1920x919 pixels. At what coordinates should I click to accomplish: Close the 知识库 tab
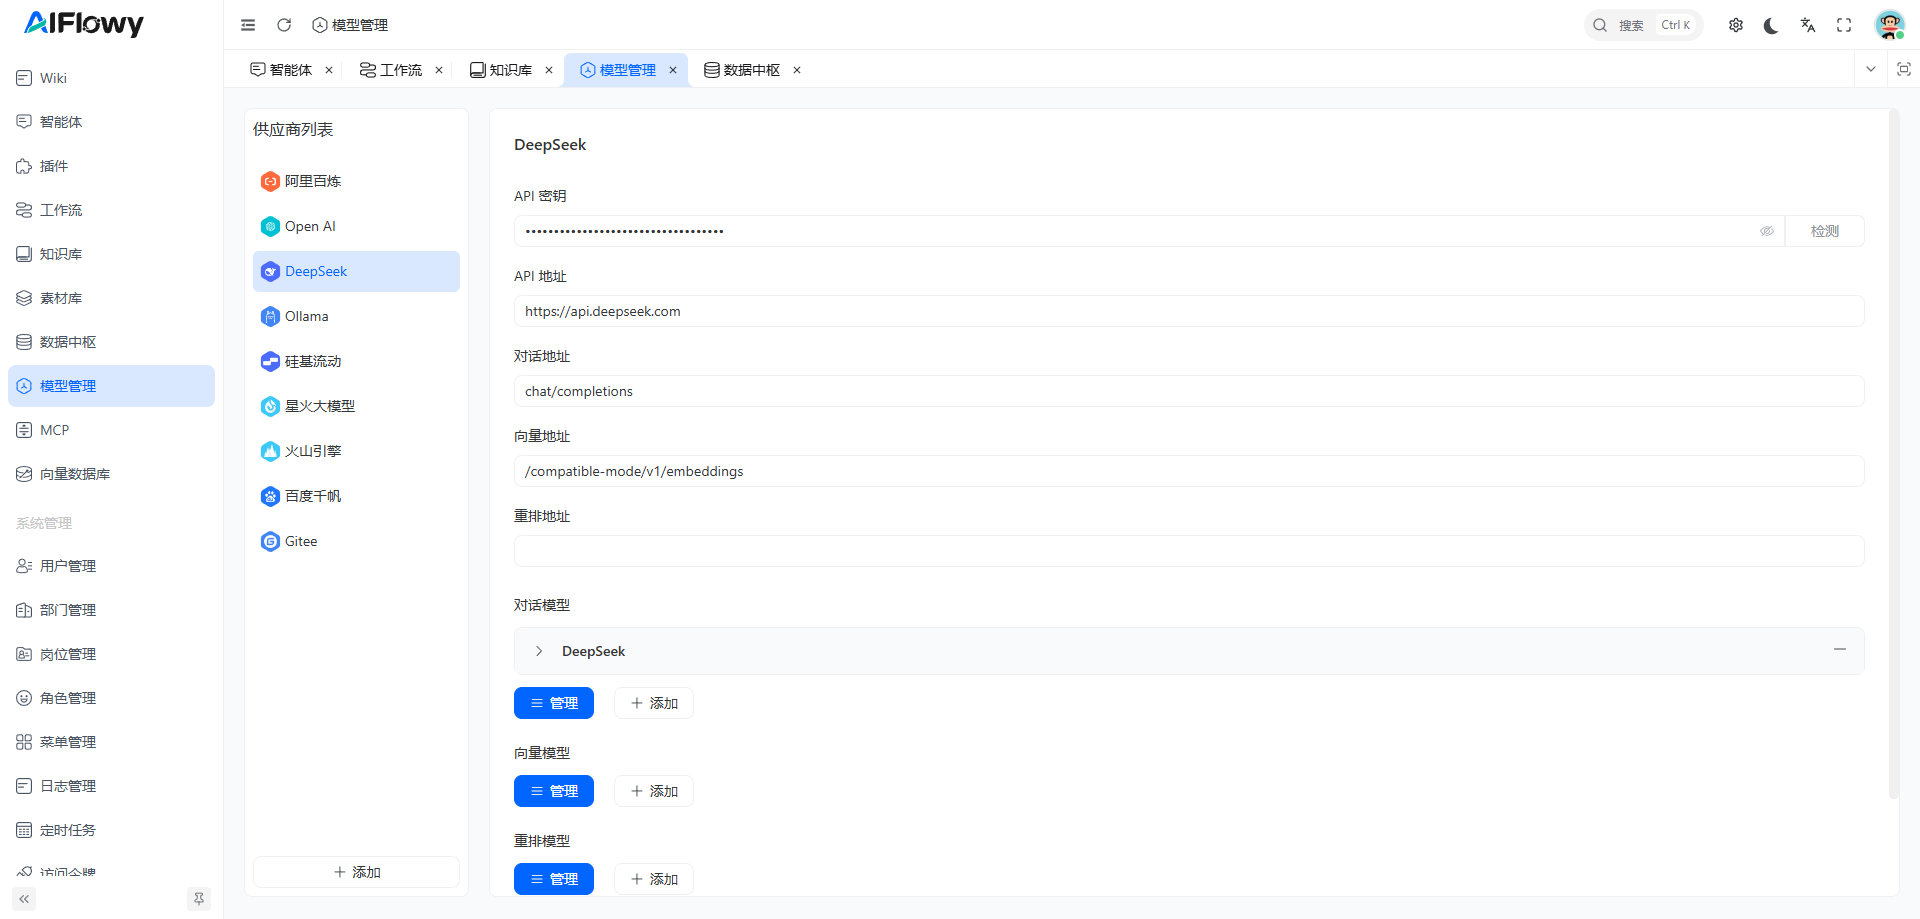point(549,70)
